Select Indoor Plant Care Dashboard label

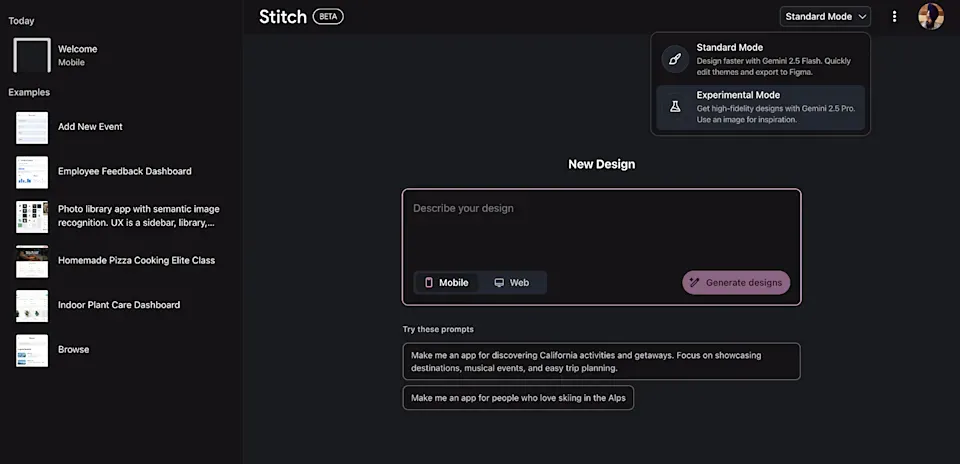pos(119,305)
